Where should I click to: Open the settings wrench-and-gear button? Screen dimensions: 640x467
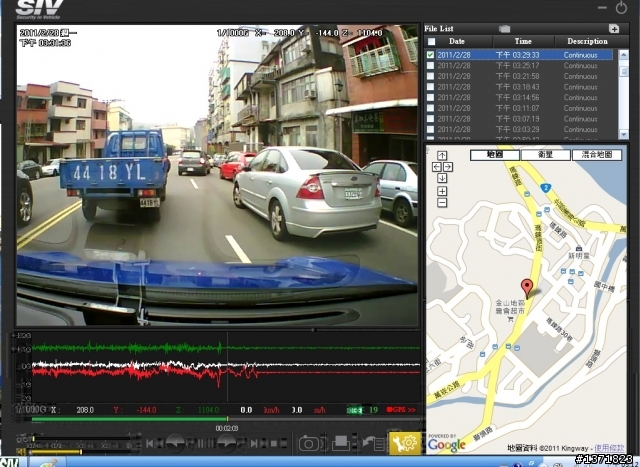405,443
